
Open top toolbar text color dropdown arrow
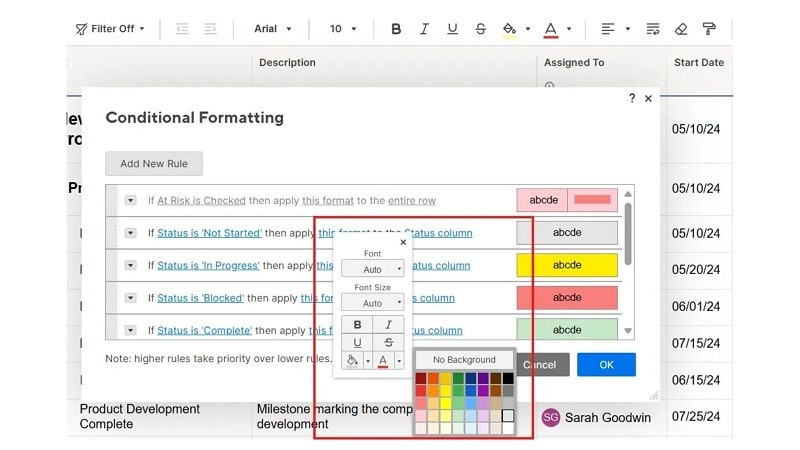(569, 29)
